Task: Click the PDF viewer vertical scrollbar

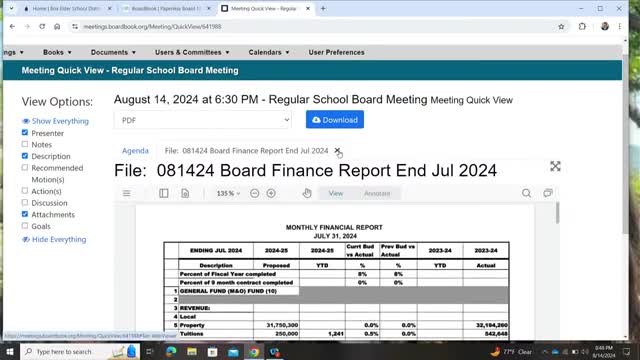Action: click(x=557, y=213)
